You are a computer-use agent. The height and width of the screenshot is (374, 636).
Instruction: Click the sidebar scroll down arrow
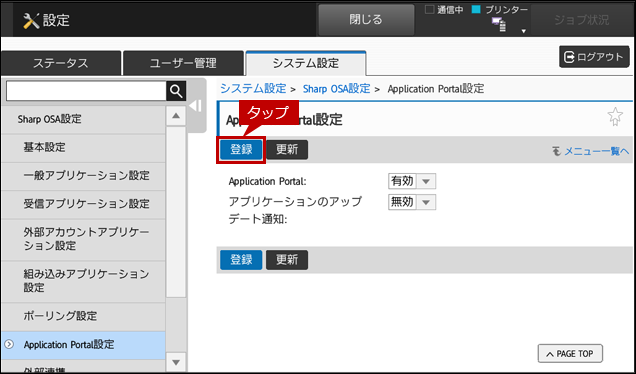click(176, 362)
